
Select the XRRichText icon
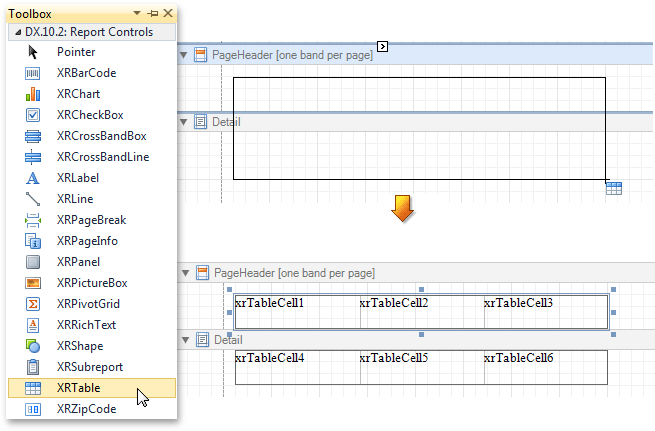pyautogui.click(x=33, y=325)
